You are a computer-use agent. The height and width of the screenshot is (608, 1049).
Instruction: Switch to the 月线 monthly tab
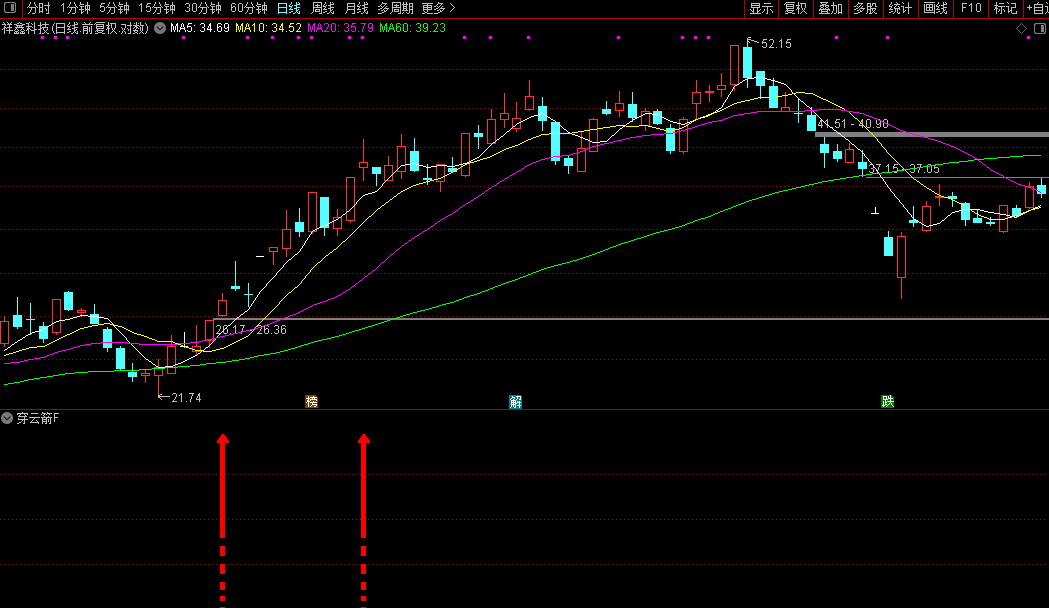point(357,8)
